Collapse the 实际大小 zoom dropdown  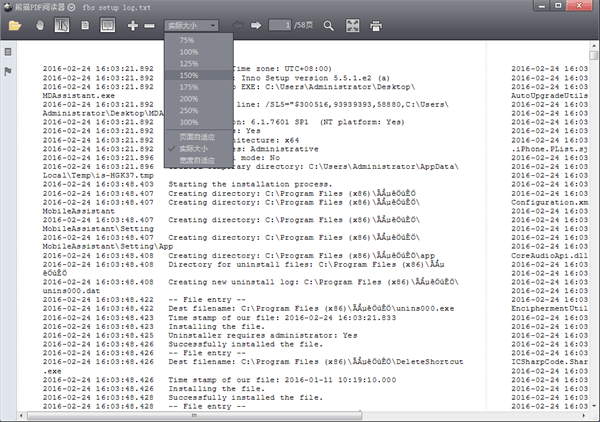tap(200, 24)
